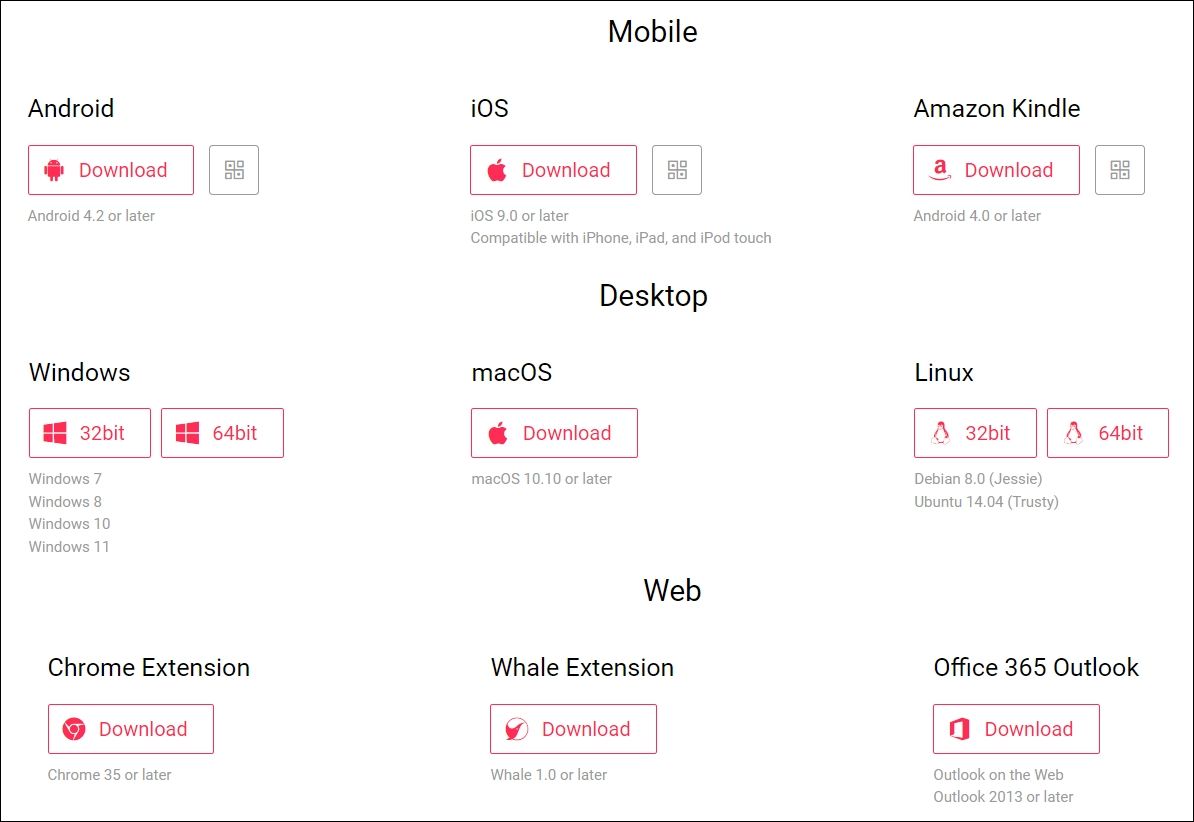Click the Outlook icon on Office 365 Download

point(957,728)
